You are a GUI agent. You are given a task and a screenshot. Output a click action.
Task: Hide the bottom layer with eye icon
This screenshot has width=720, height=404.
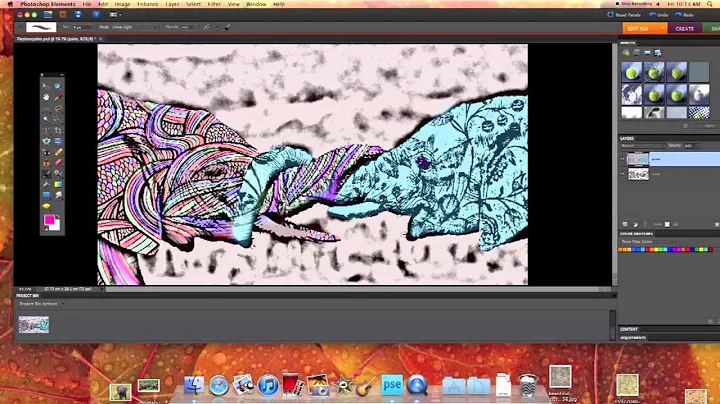click(623, 174)
